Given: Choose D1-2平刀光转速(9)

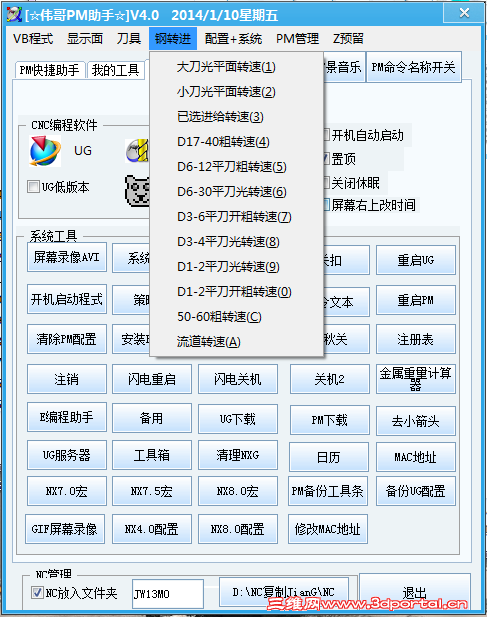Looking at the screenshot, I should coord(236,267).
